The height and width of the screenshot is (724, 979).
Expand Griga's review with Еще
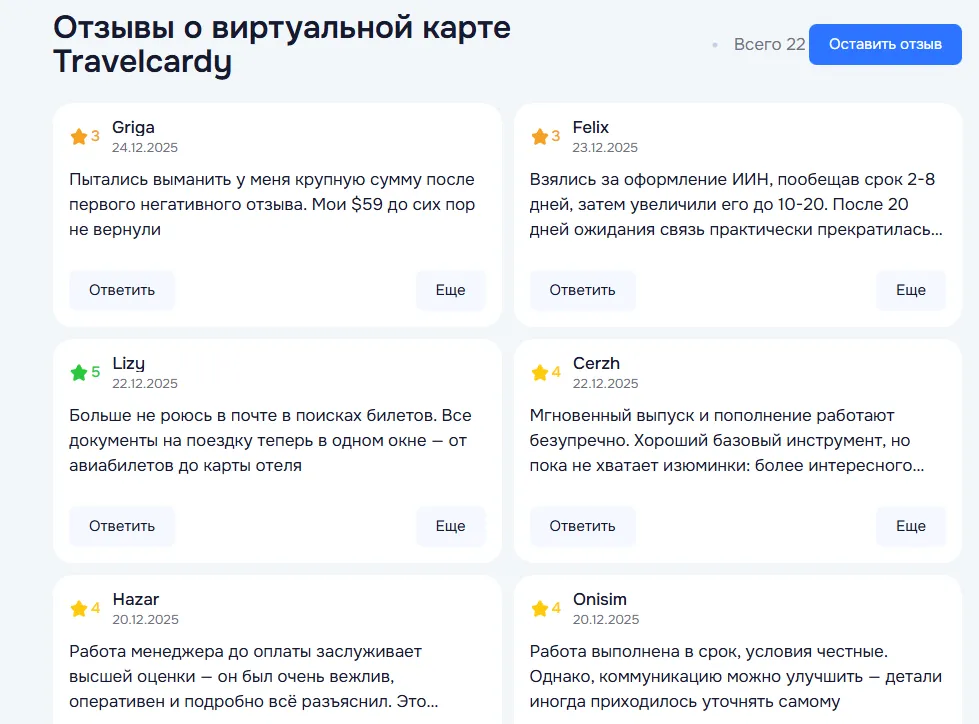[450, 290]
